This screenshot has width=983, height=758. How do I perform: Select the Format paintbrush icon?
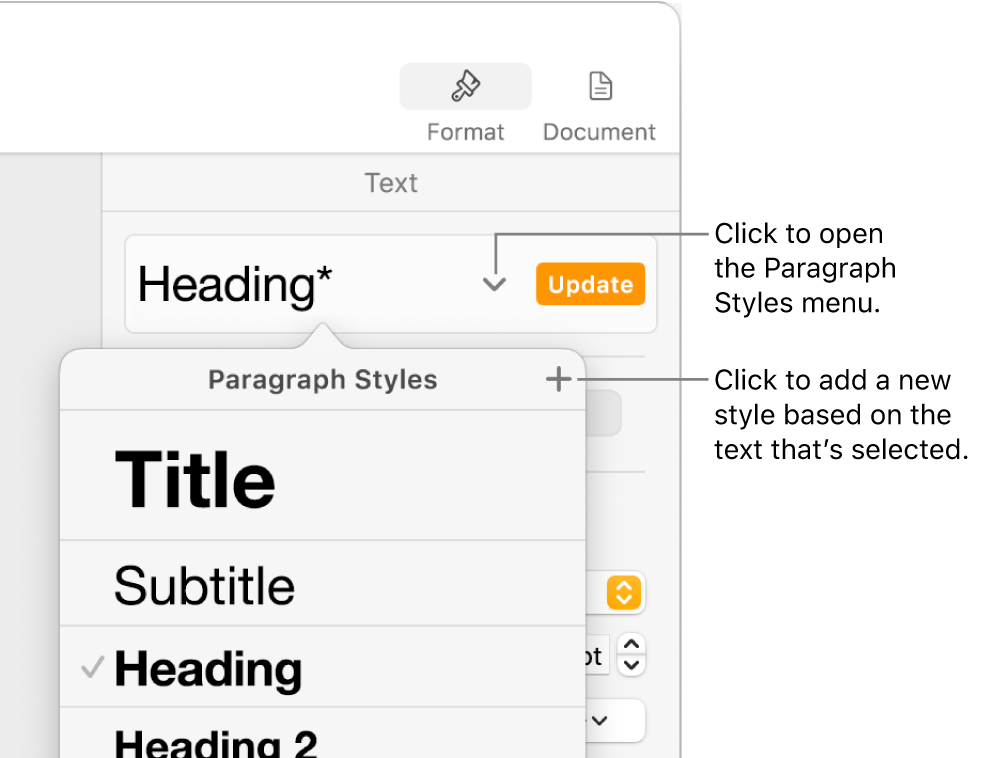tap(465, 86)
